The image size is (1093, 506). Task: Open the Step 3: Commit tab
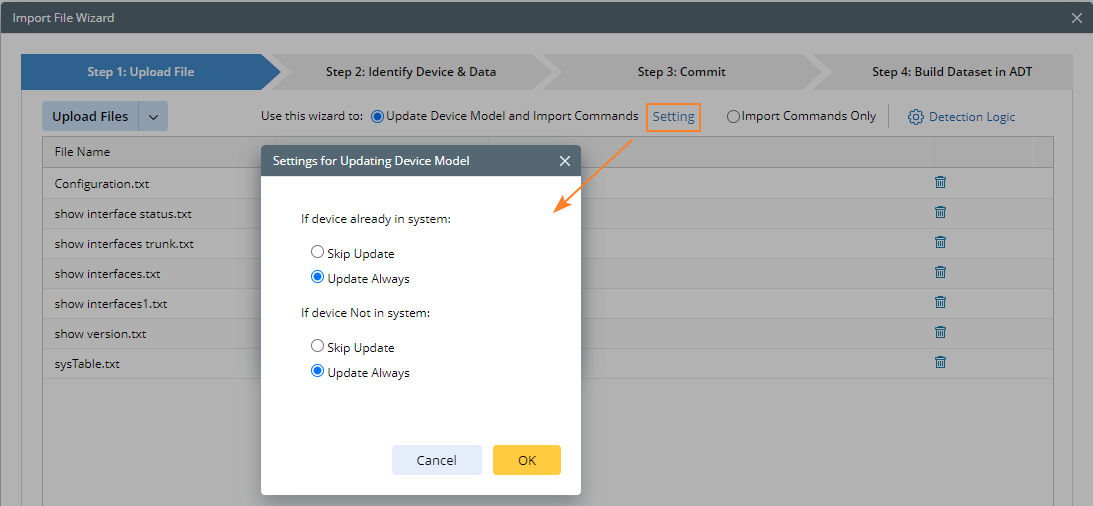coord(681,72)
